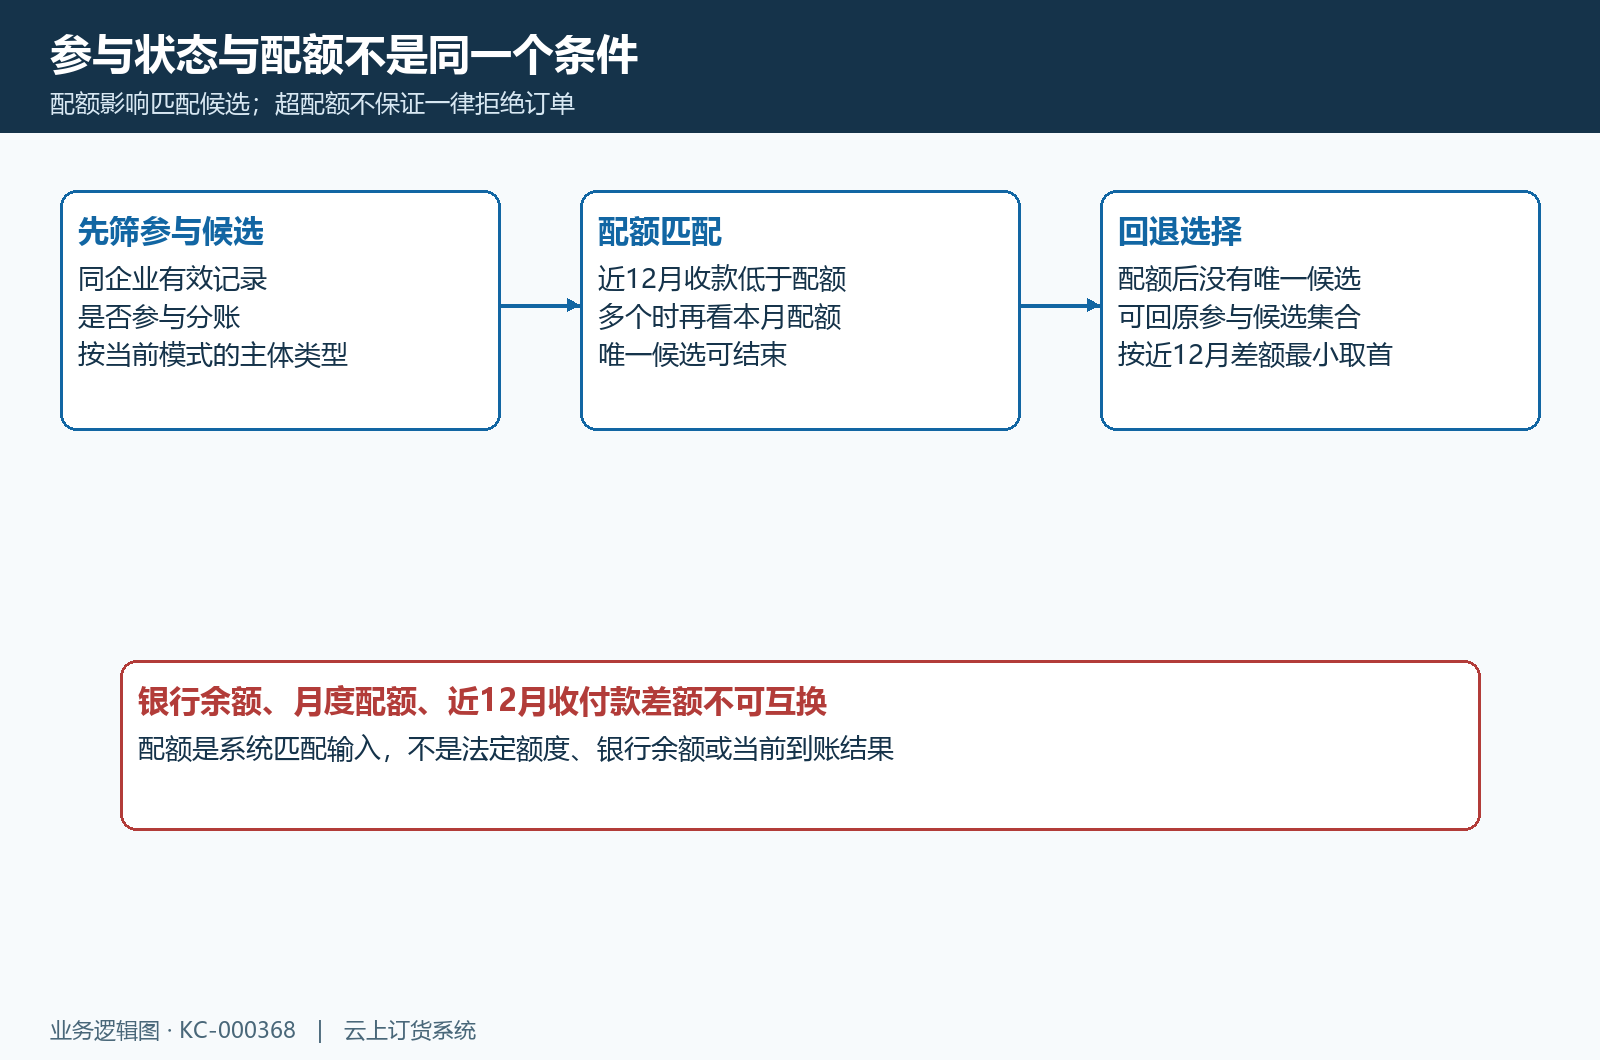Viewport: 1600px width, 1060px height.
Task: Select the heading 先筛参与候选
Action: click(171, 232)
